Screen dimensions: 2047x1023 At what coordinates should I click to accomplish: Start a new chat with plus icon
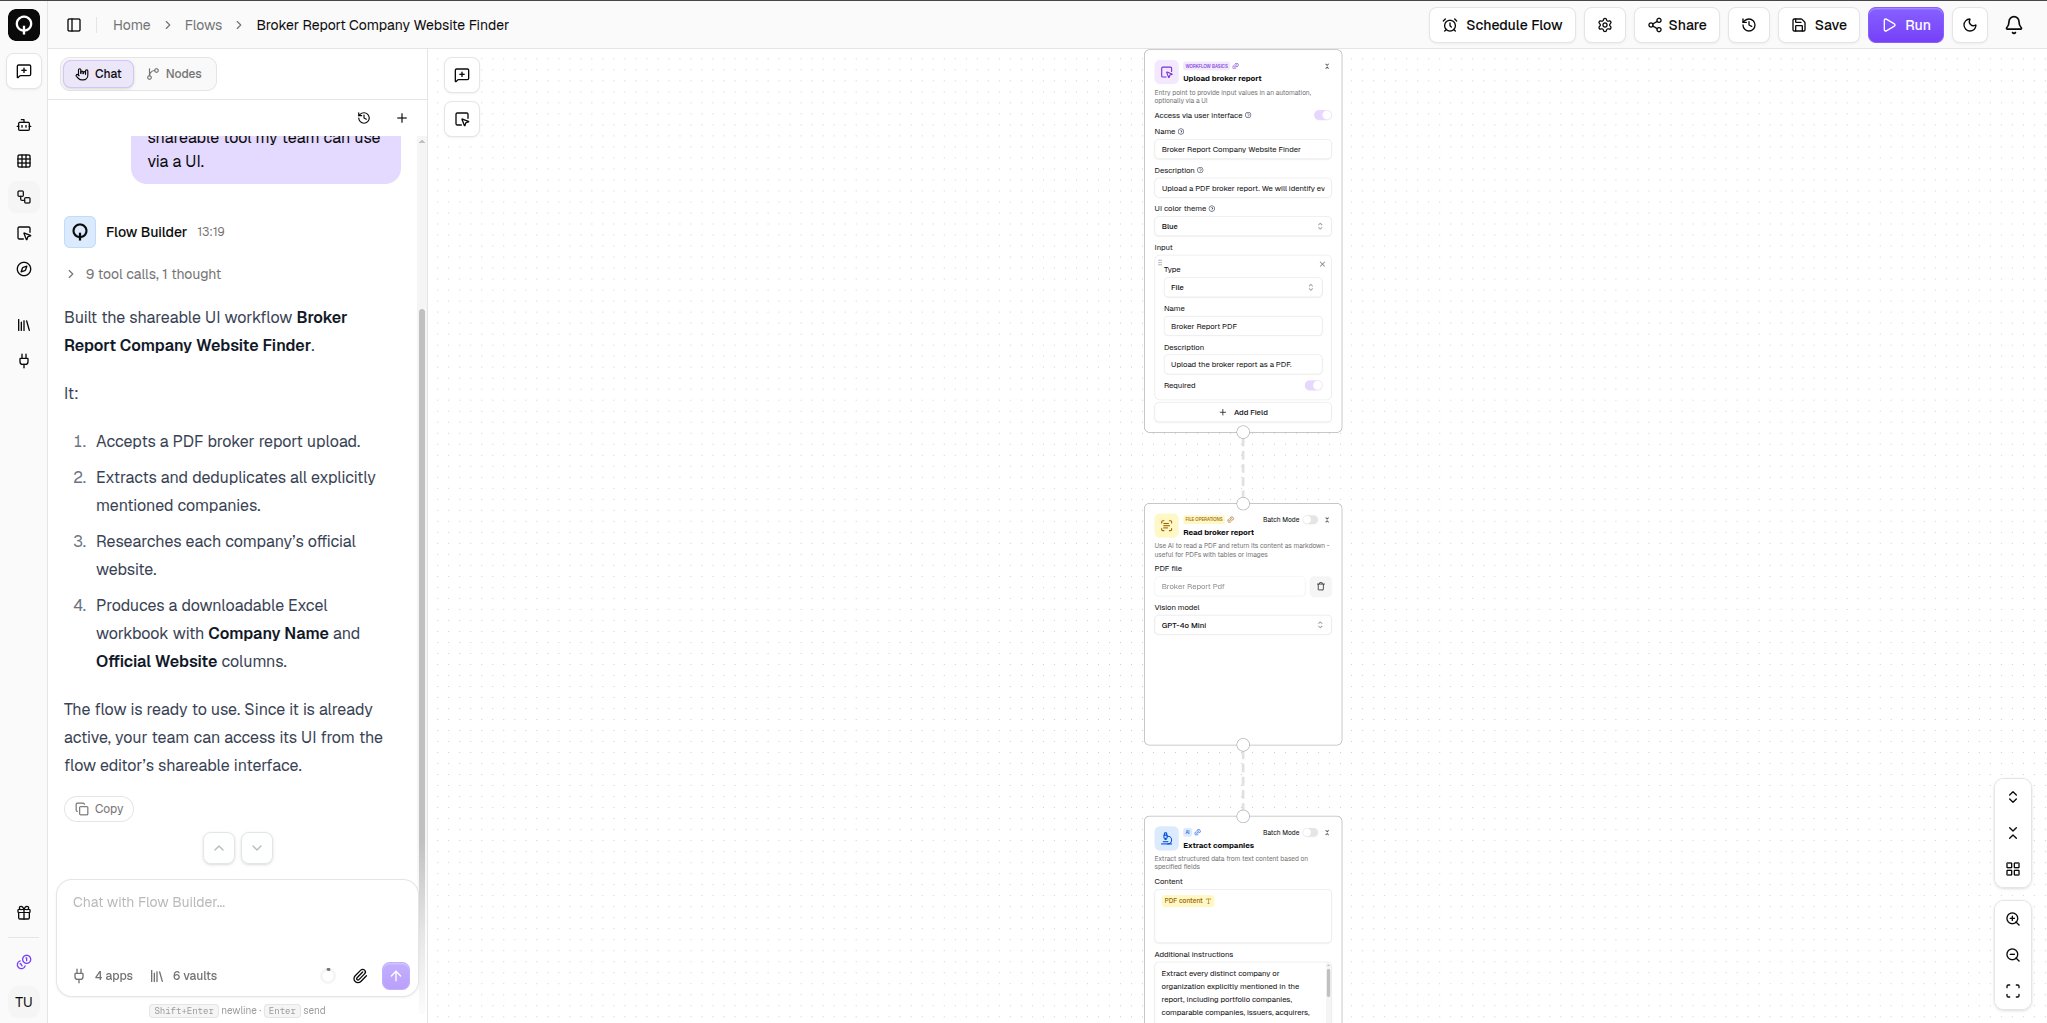pos(402,118)
